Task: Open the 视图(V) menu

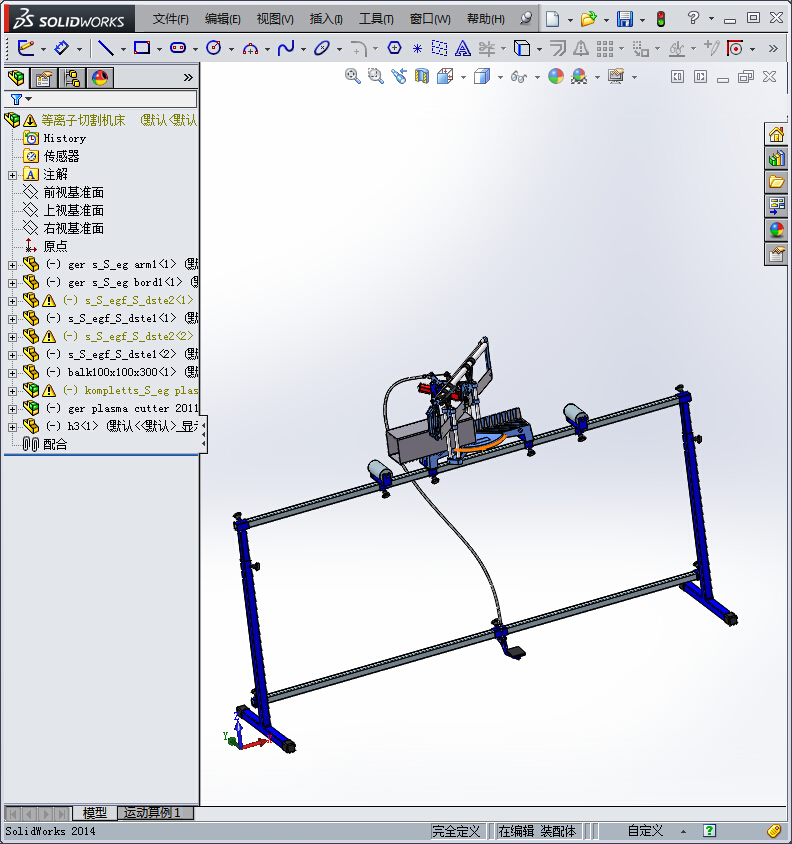Action: (275, 19)
